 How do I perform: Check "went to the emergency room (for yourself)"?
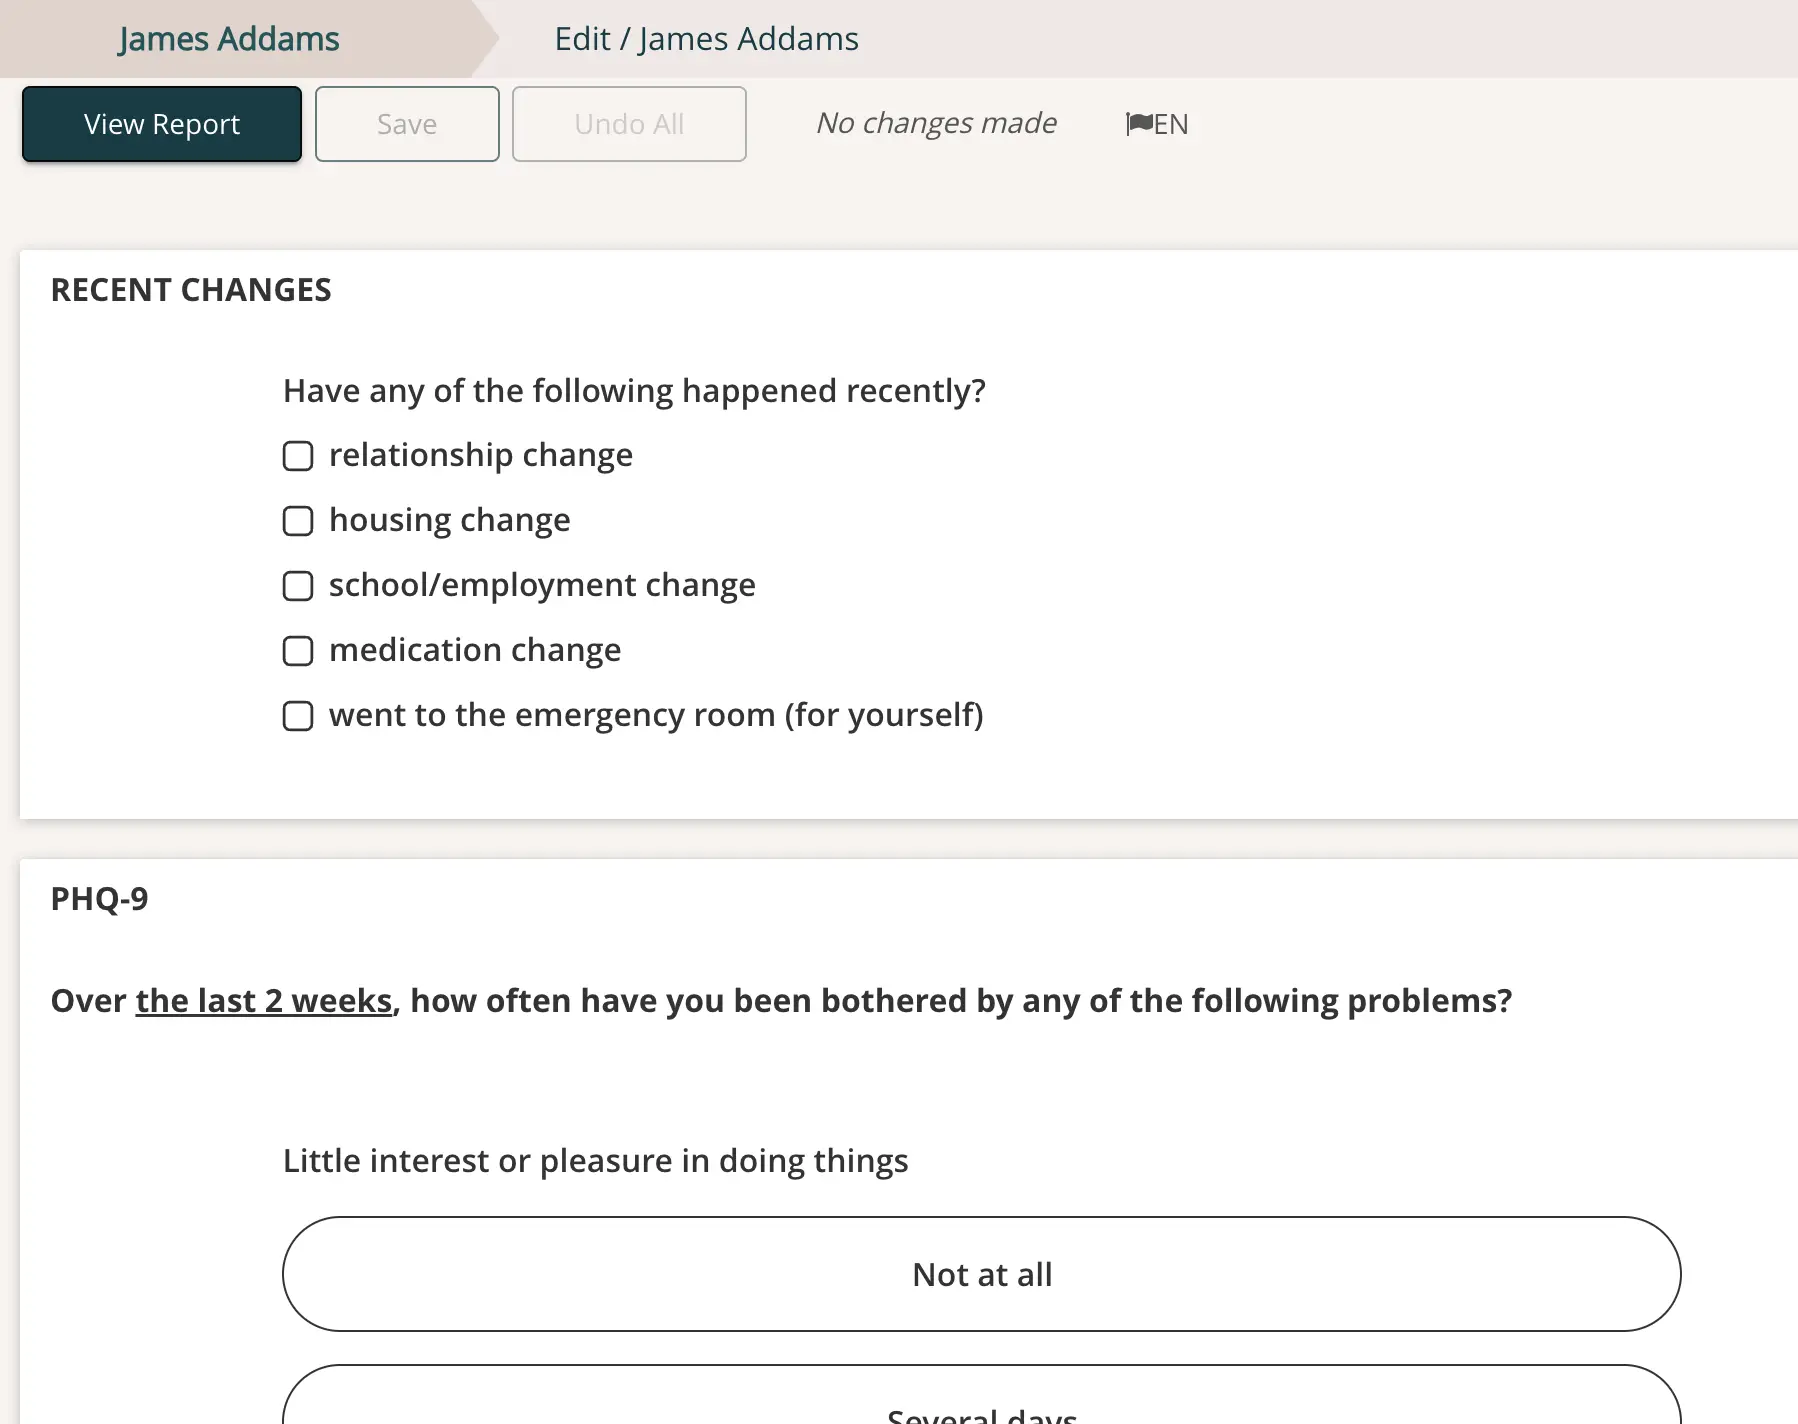click(x=298, y=716)
